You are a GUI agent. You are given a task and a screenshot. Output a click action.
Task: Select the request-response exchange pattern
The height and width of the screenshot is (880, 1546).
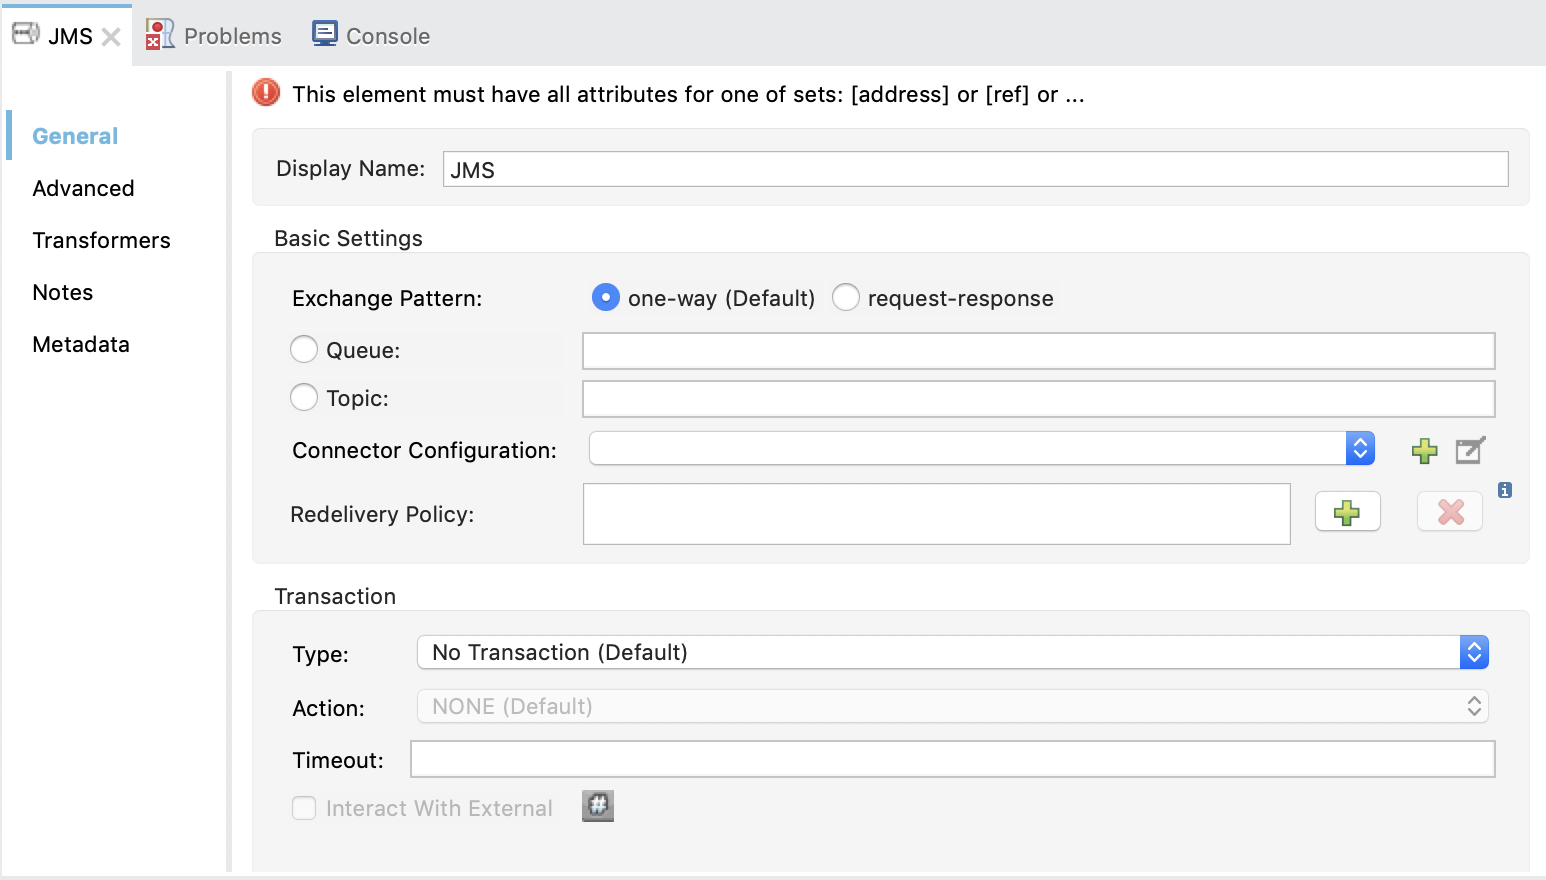(x=846, y=297)
